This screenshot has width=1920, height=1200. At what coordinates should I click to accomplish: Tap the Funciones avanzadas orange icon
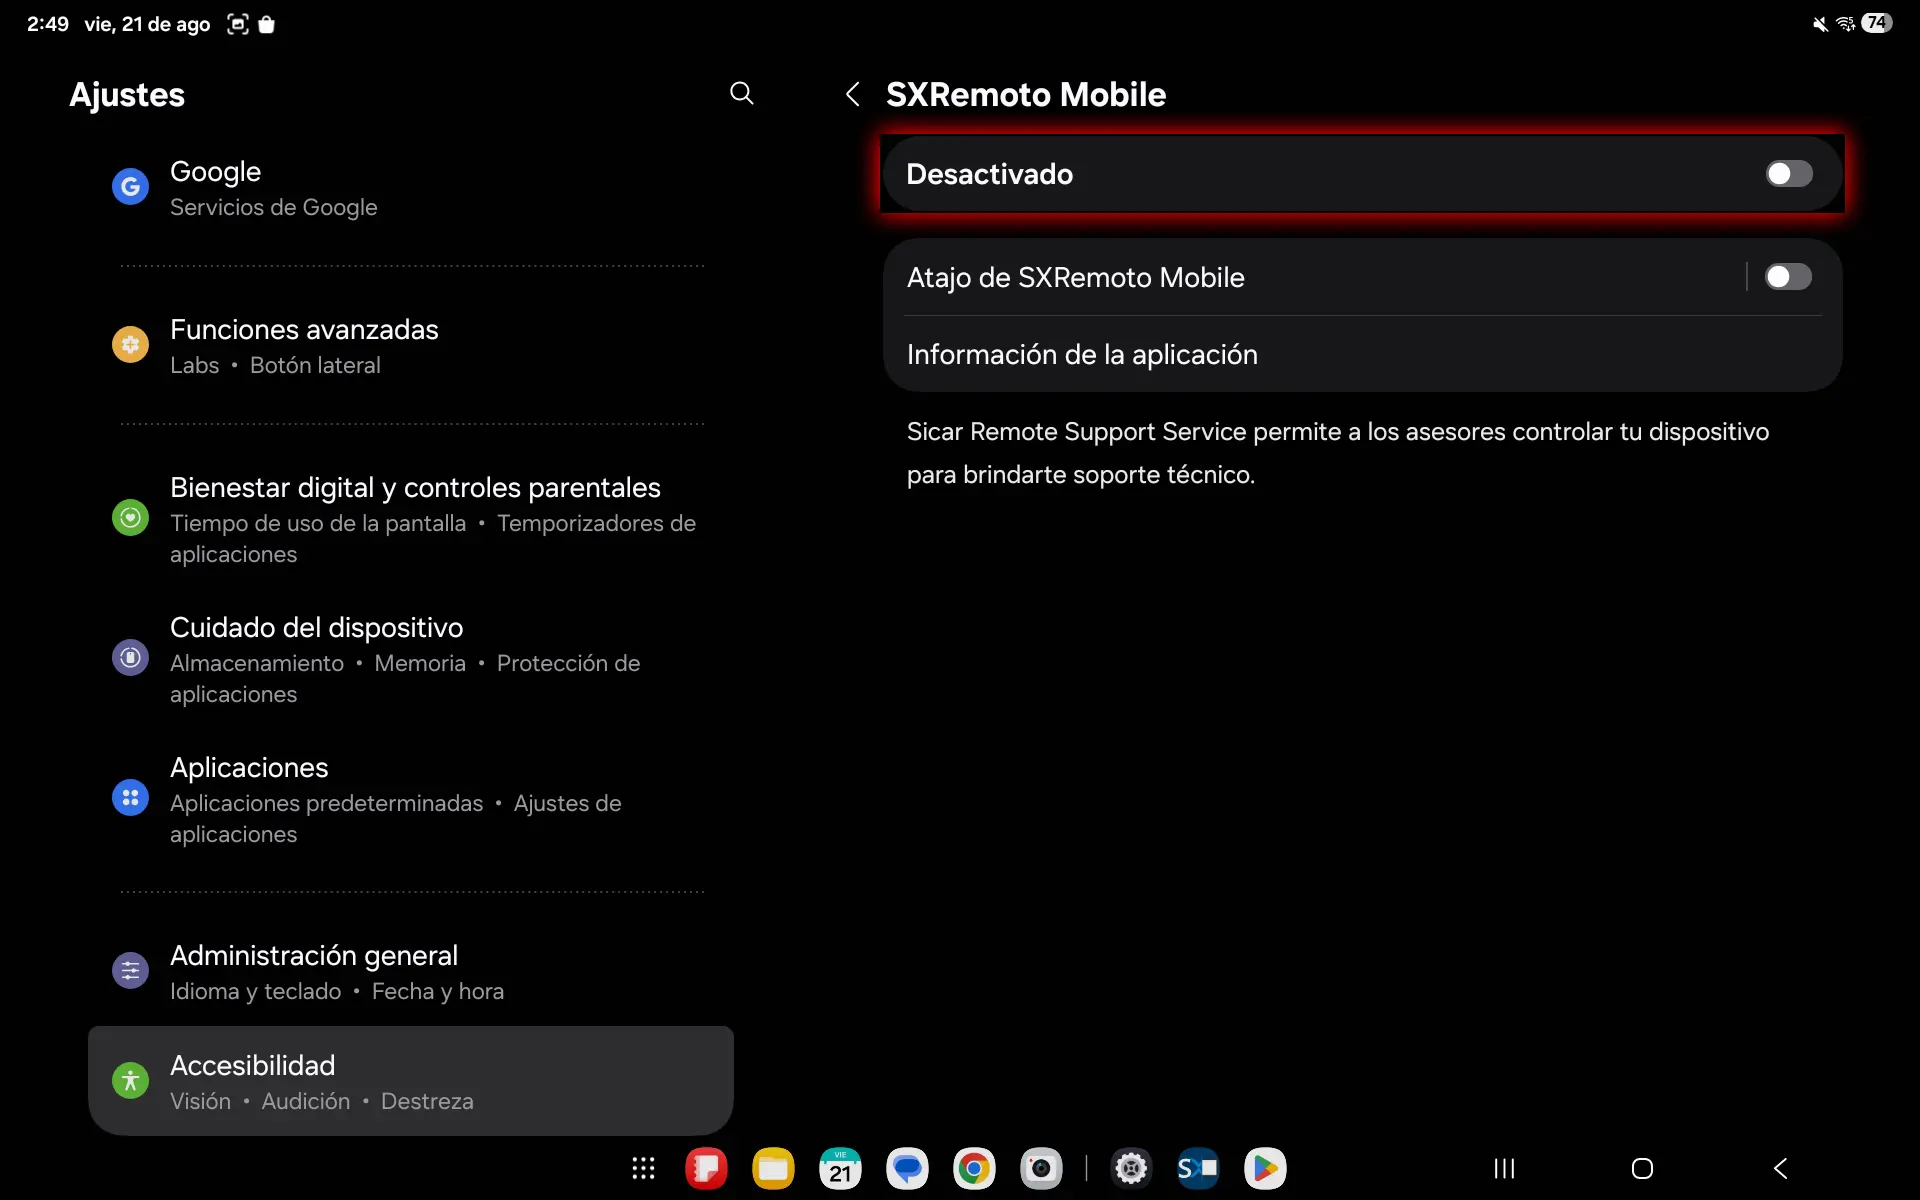(x=130, y=345)
